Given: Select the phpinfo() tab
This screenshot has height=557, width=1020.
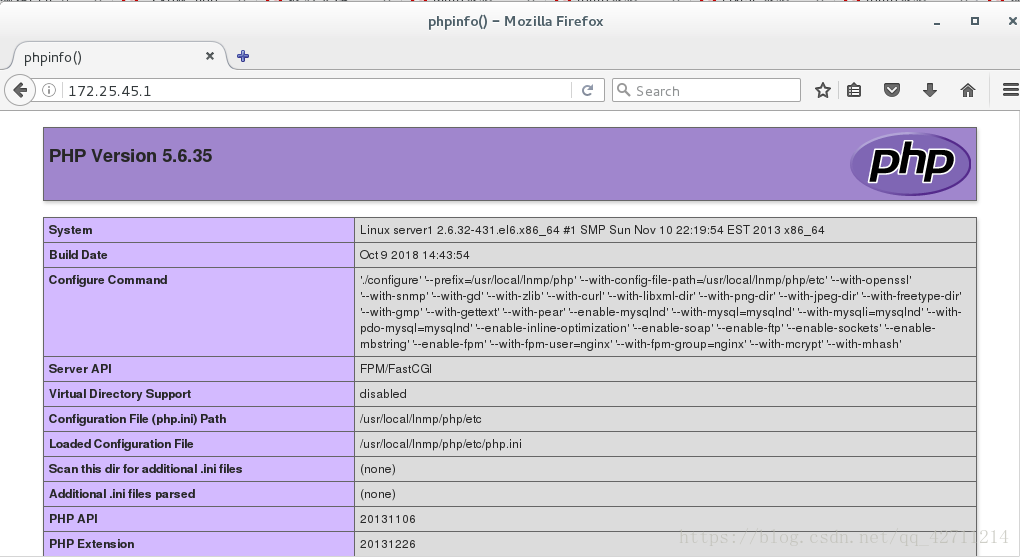Looking at the screenshot, I should point(117,57).
